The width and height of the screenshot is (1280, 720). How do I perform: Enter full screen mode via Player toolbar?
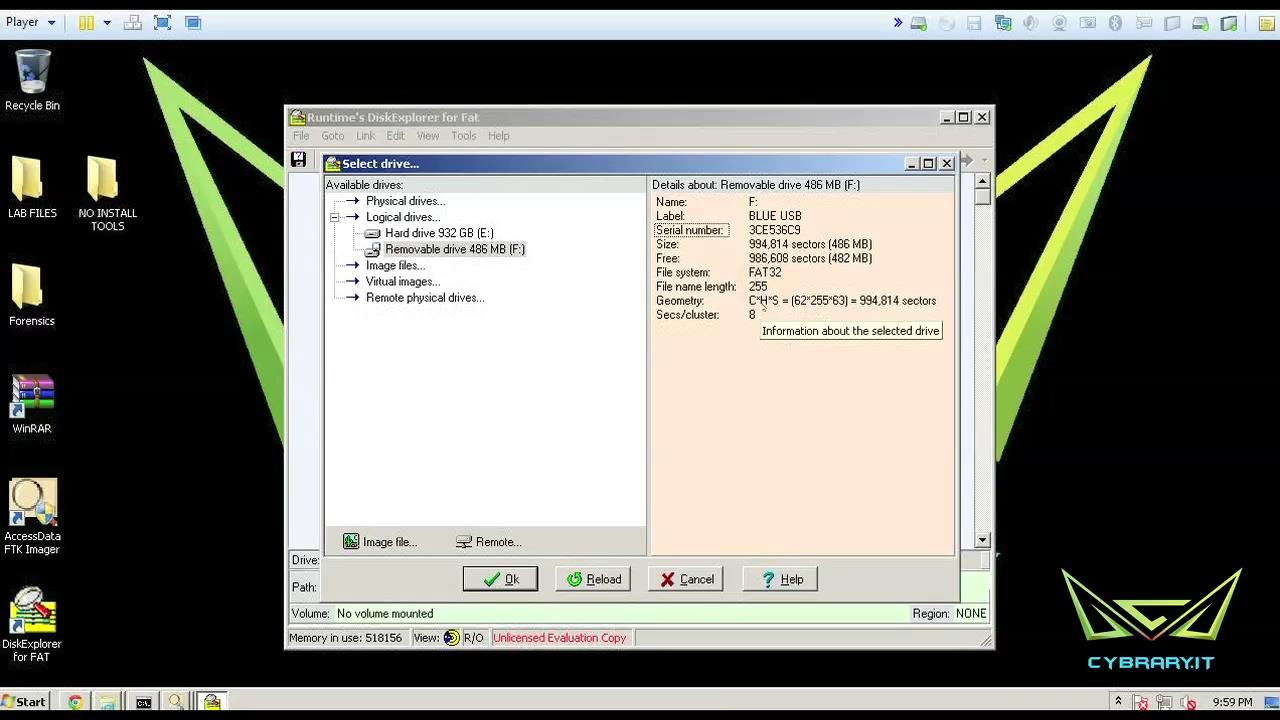[163, 22]
